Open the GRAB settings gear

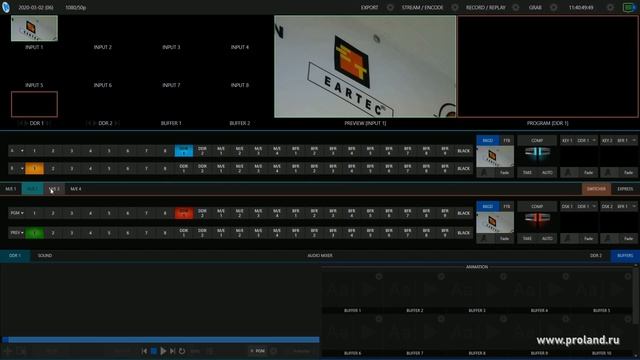click(553, 7)
